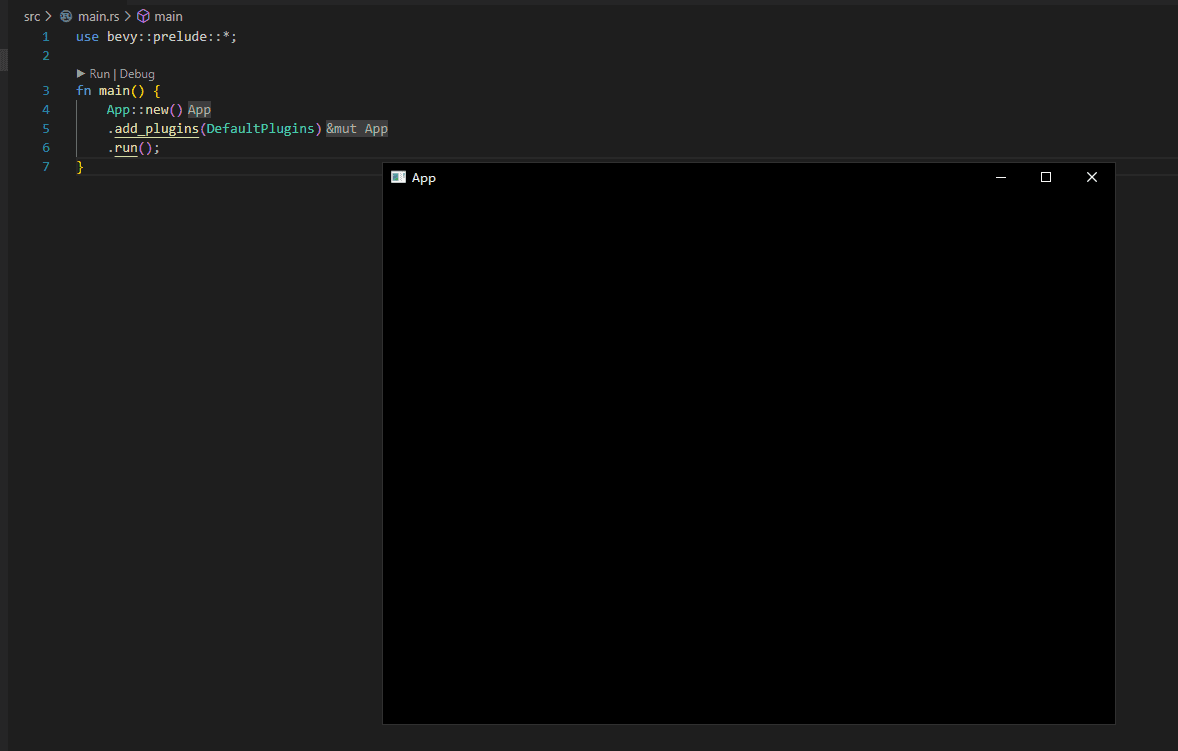Start debugging via Debug code lens

(137, 74)
